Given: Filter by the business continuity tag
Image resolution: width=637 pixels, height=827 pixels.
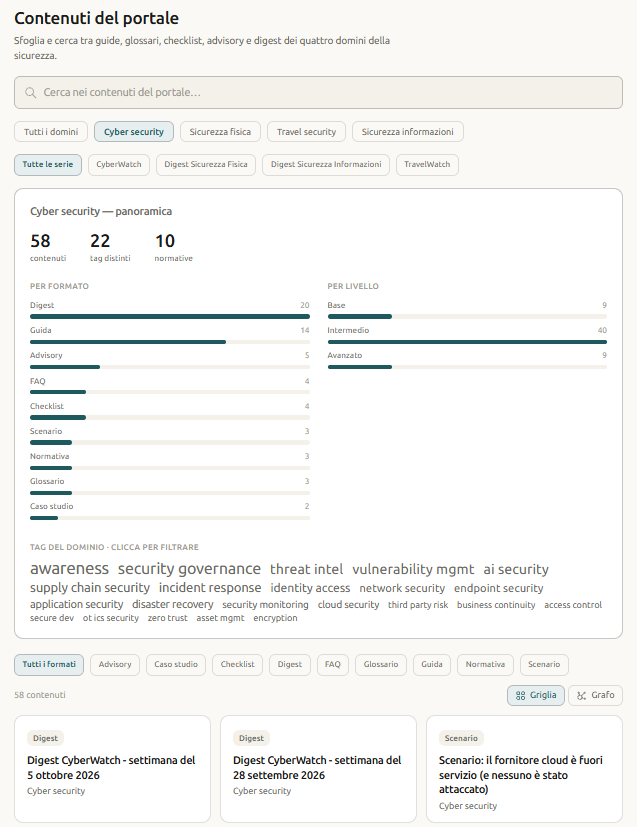Looking at the screenshot, I should click(x=496, y=605).
